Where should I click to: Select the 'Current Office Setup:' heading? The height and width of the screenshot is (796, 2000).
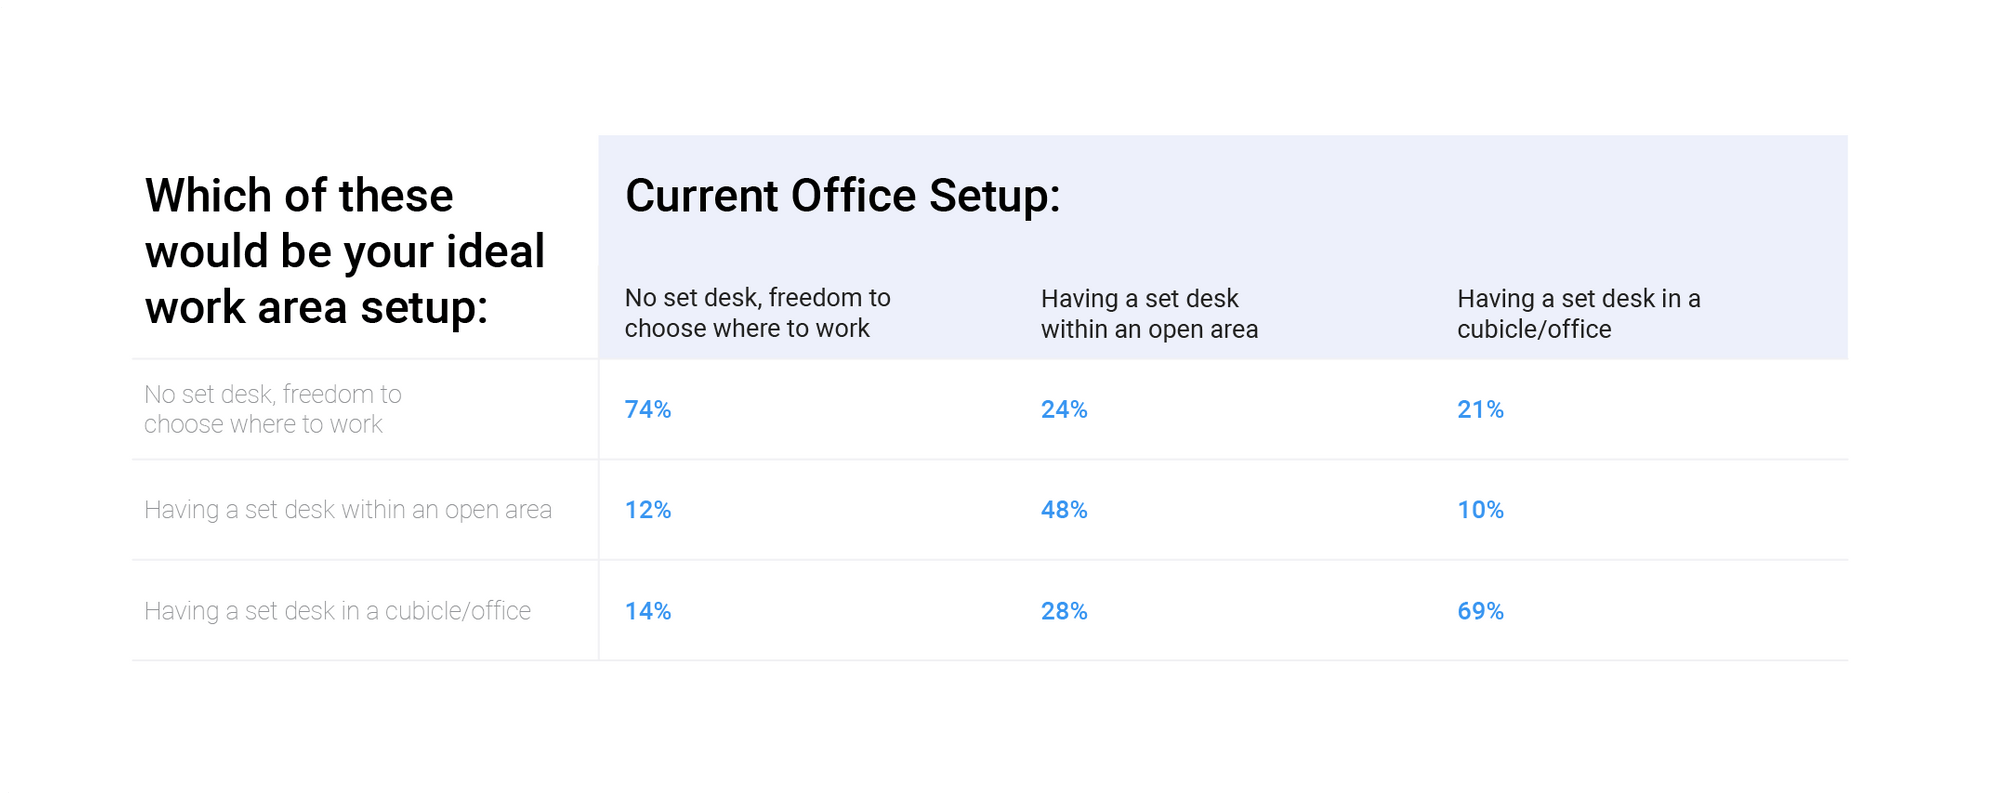(x=842, y=196)
